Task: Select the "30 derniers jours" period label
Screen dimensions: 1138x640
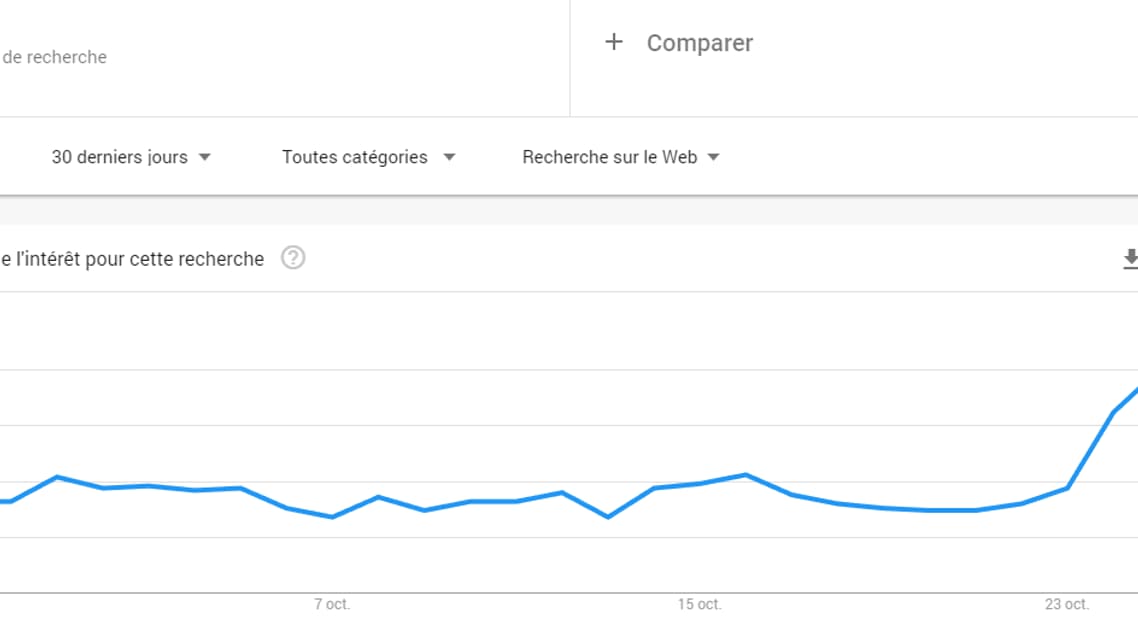Action: (119, 157)
